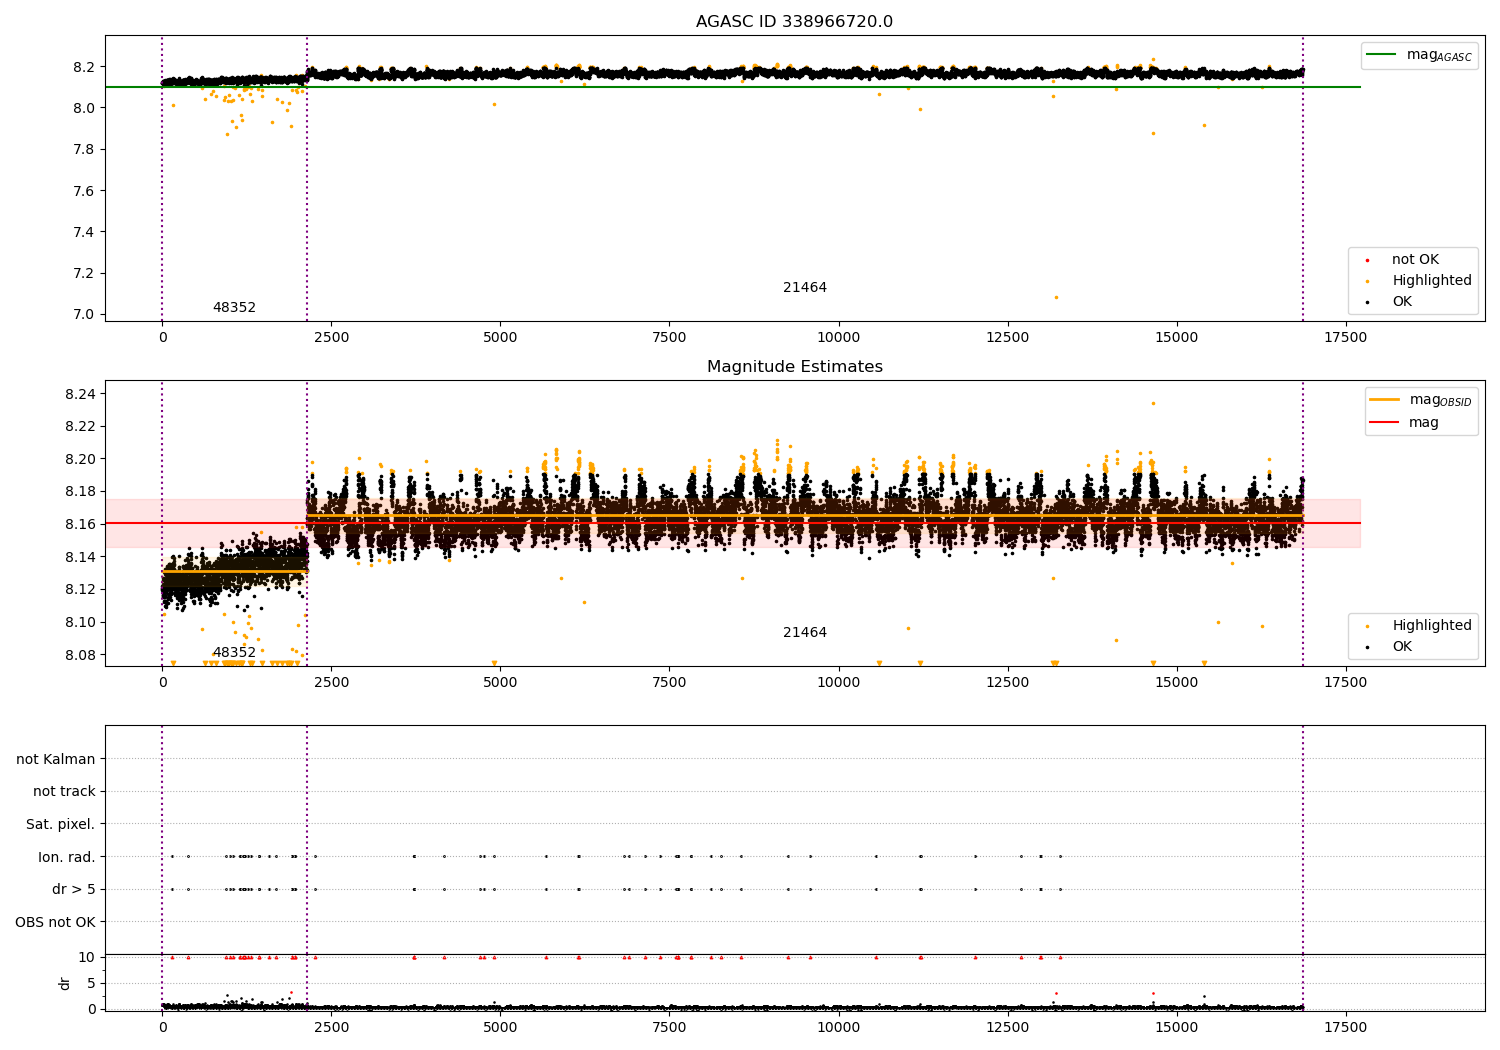Click the '21464' label in the top plot
The height and width of the screenshot is (1050, 1500).
pyautogui.click(x=805, y=288)
